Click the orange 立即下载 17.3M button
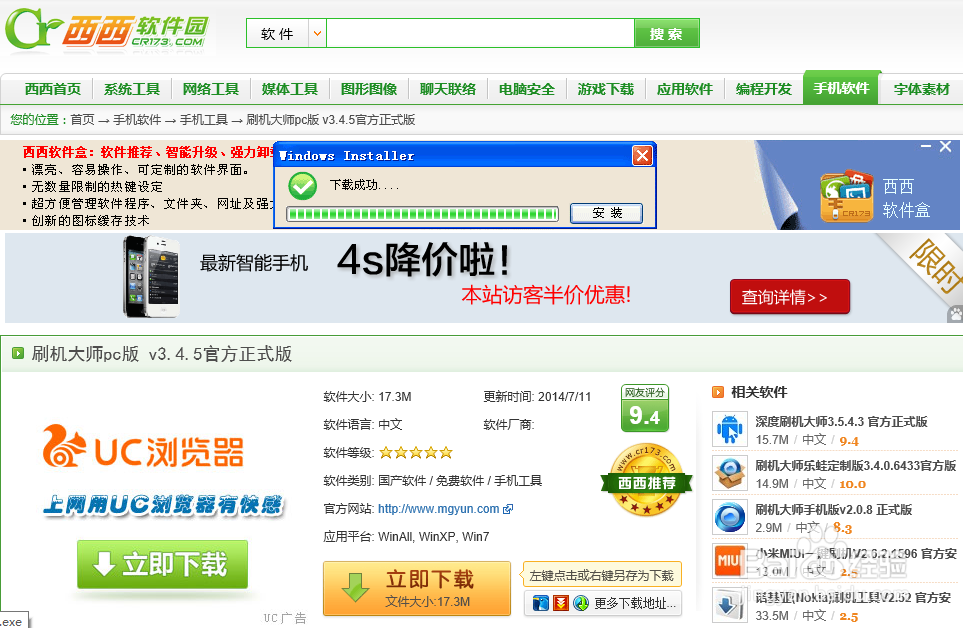963x628 pixels. [417, 588]
